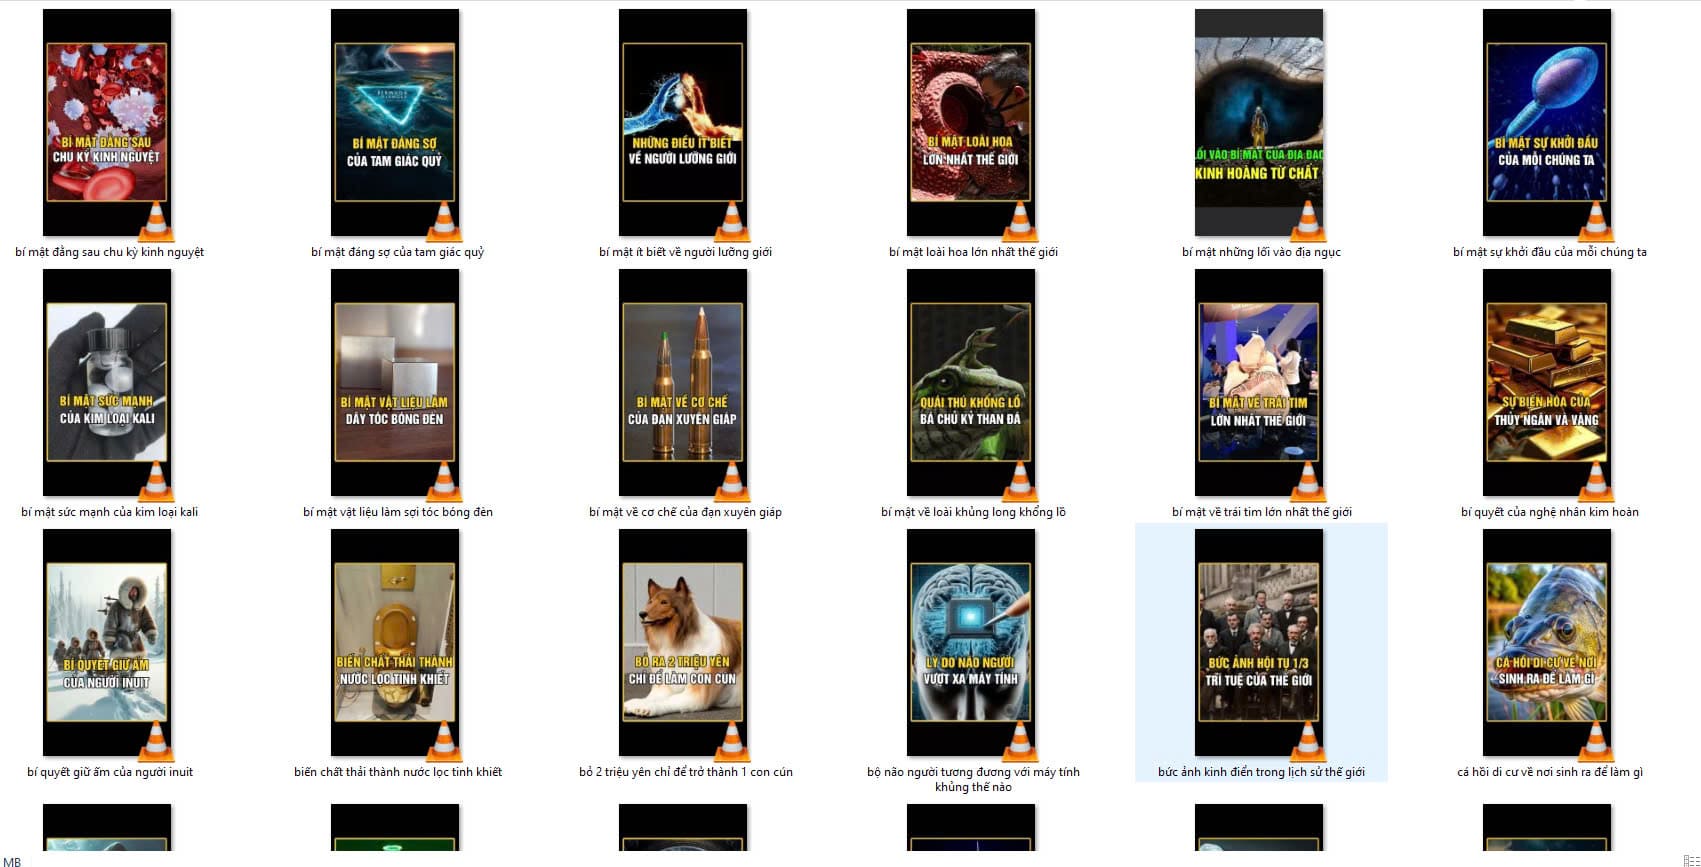Select the glowing ocean triangle video thumbnail
This screenshot has height=867, width=1701.
click(395, 123)
